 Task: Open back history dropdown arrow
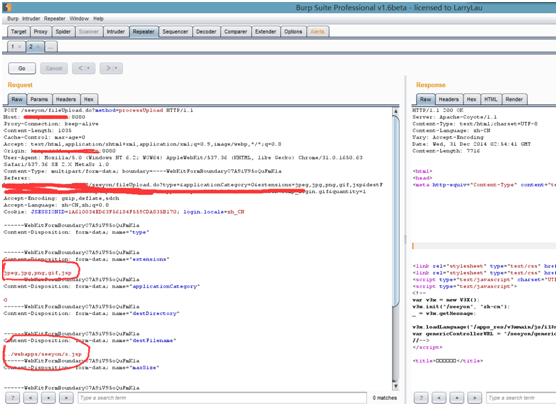89,68
